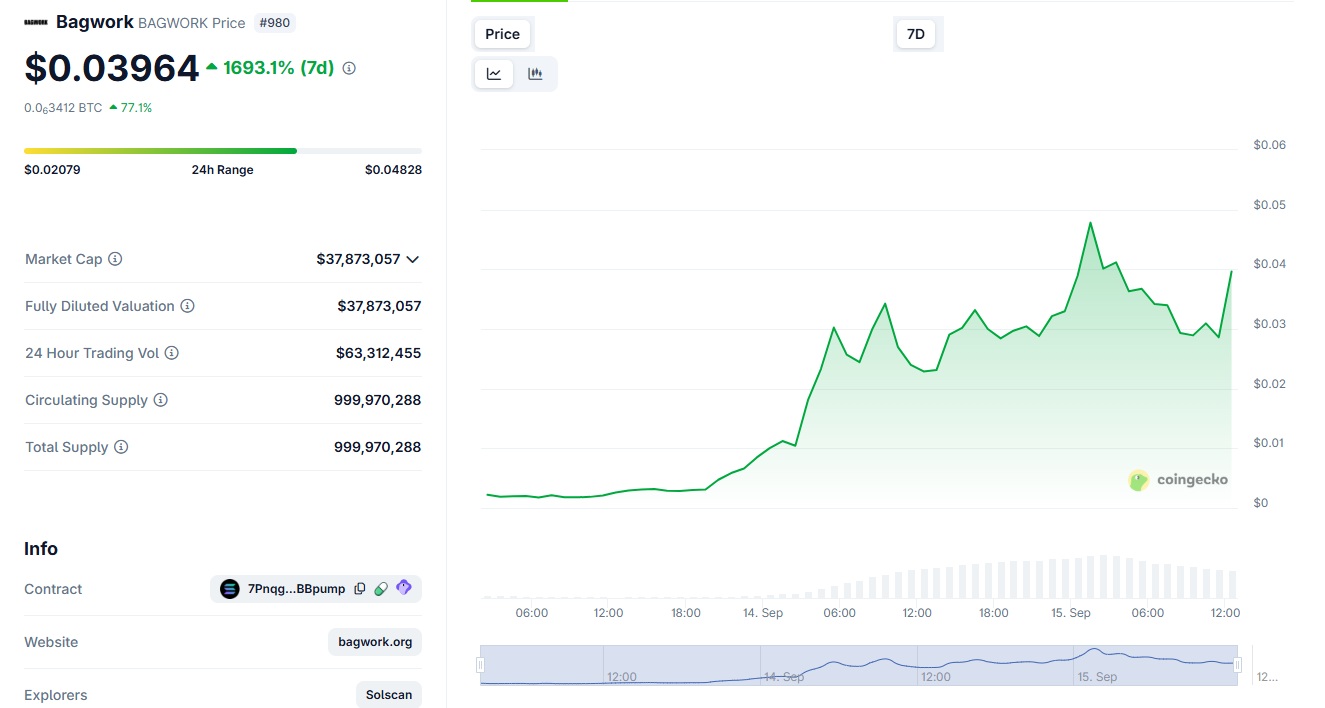This screenshot has width=1325, height=708.
Task: Click the chart price peak near $0.05
Action: (1090, 223)
